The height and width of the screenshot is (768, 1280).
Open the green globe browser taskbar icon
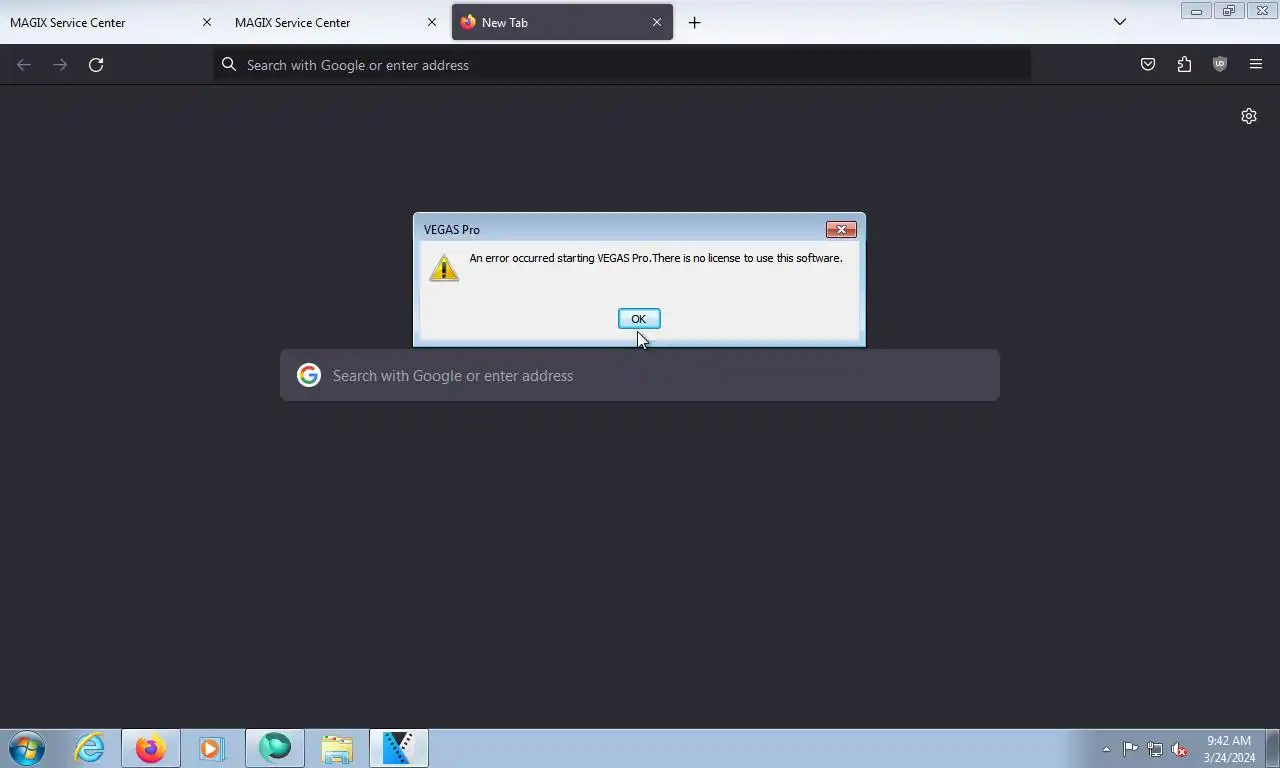pyautogui.click(x=275, y=748)
